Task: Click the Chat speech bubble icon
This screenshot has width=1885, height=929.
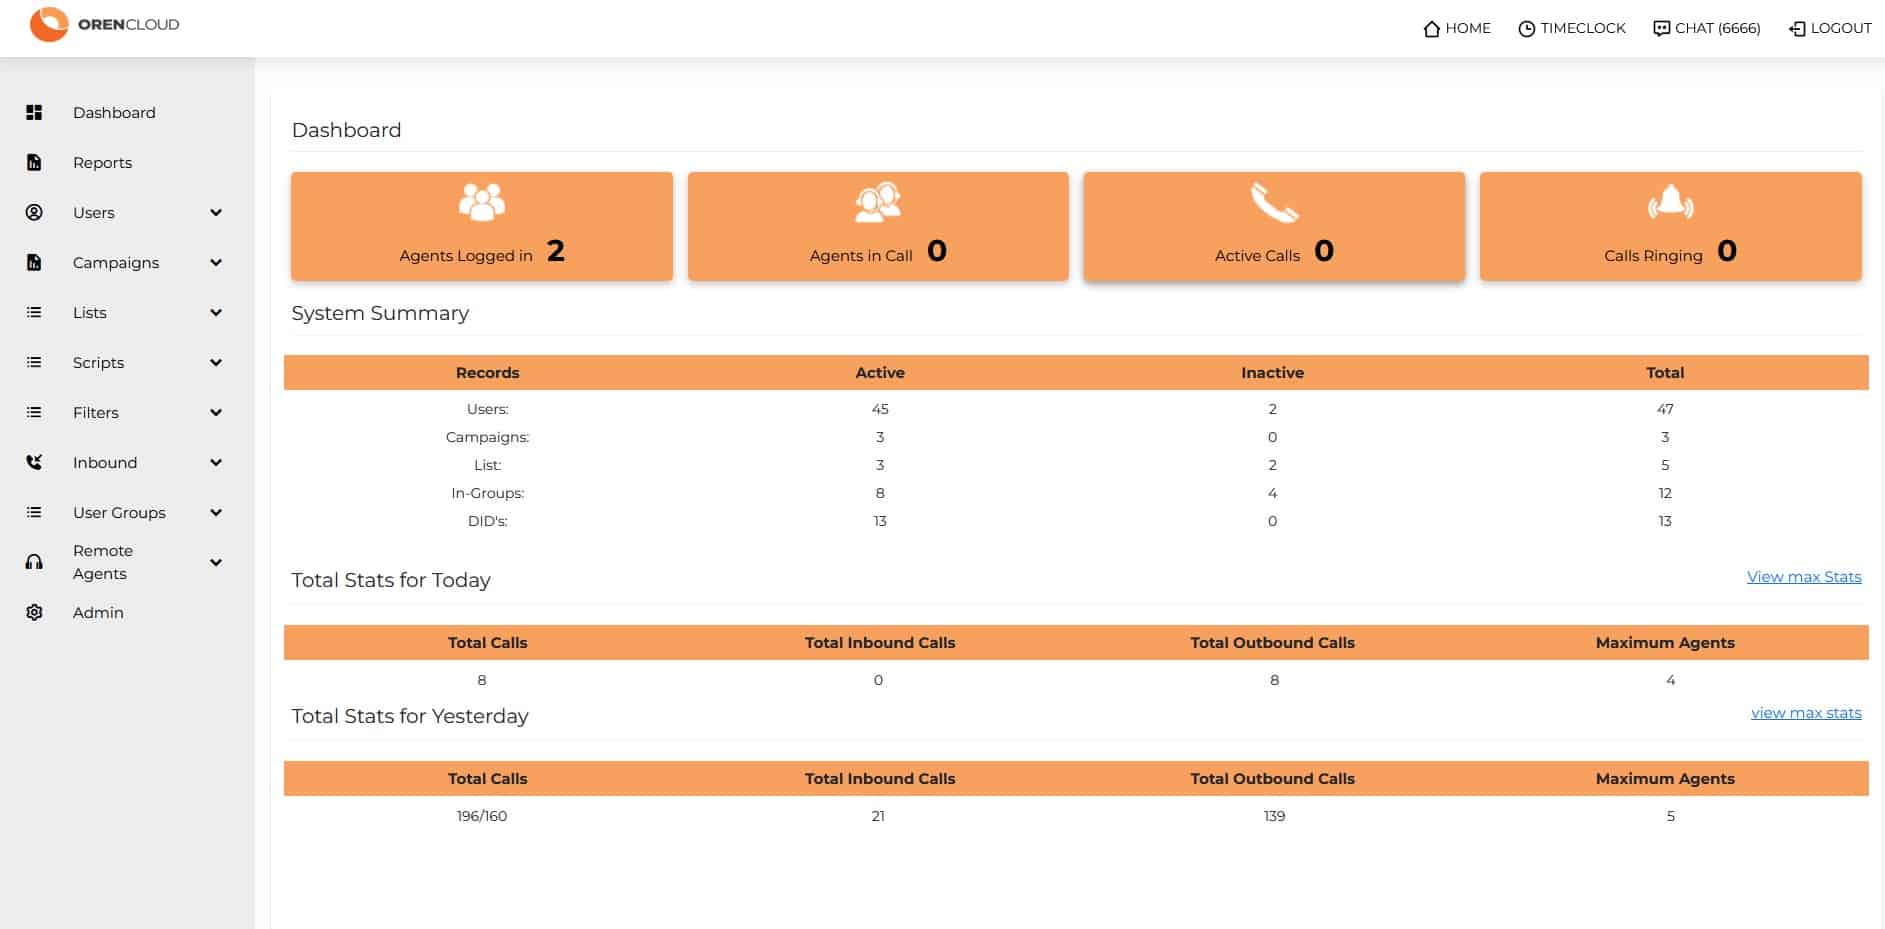Action: click(1661, 29)
